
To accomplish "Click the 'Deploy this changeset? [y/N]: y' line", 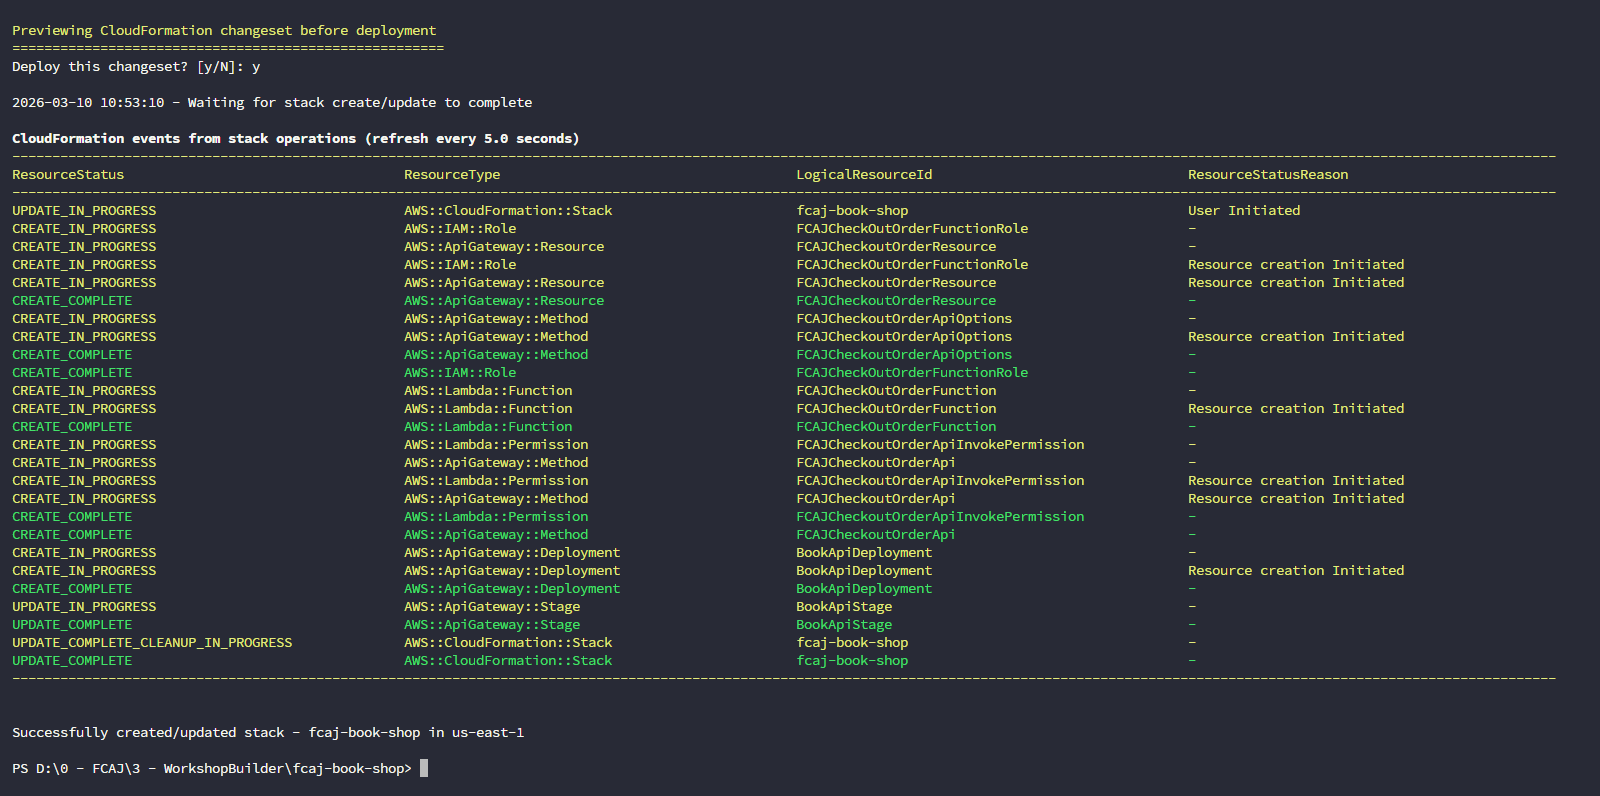I will (x=136, y=66).
